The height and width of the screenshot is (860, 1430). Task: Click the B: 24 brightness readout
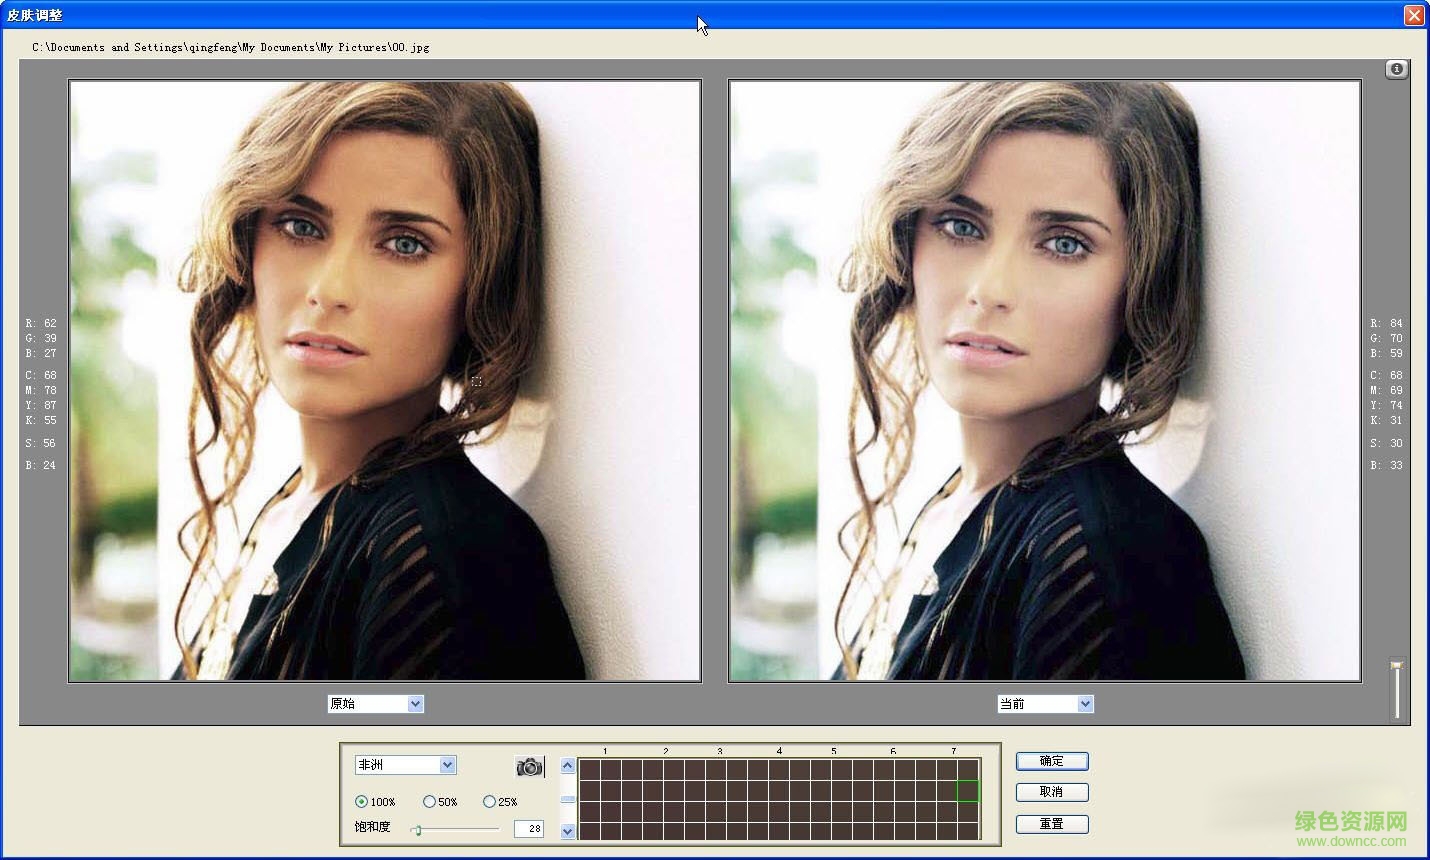coord(41,465)
